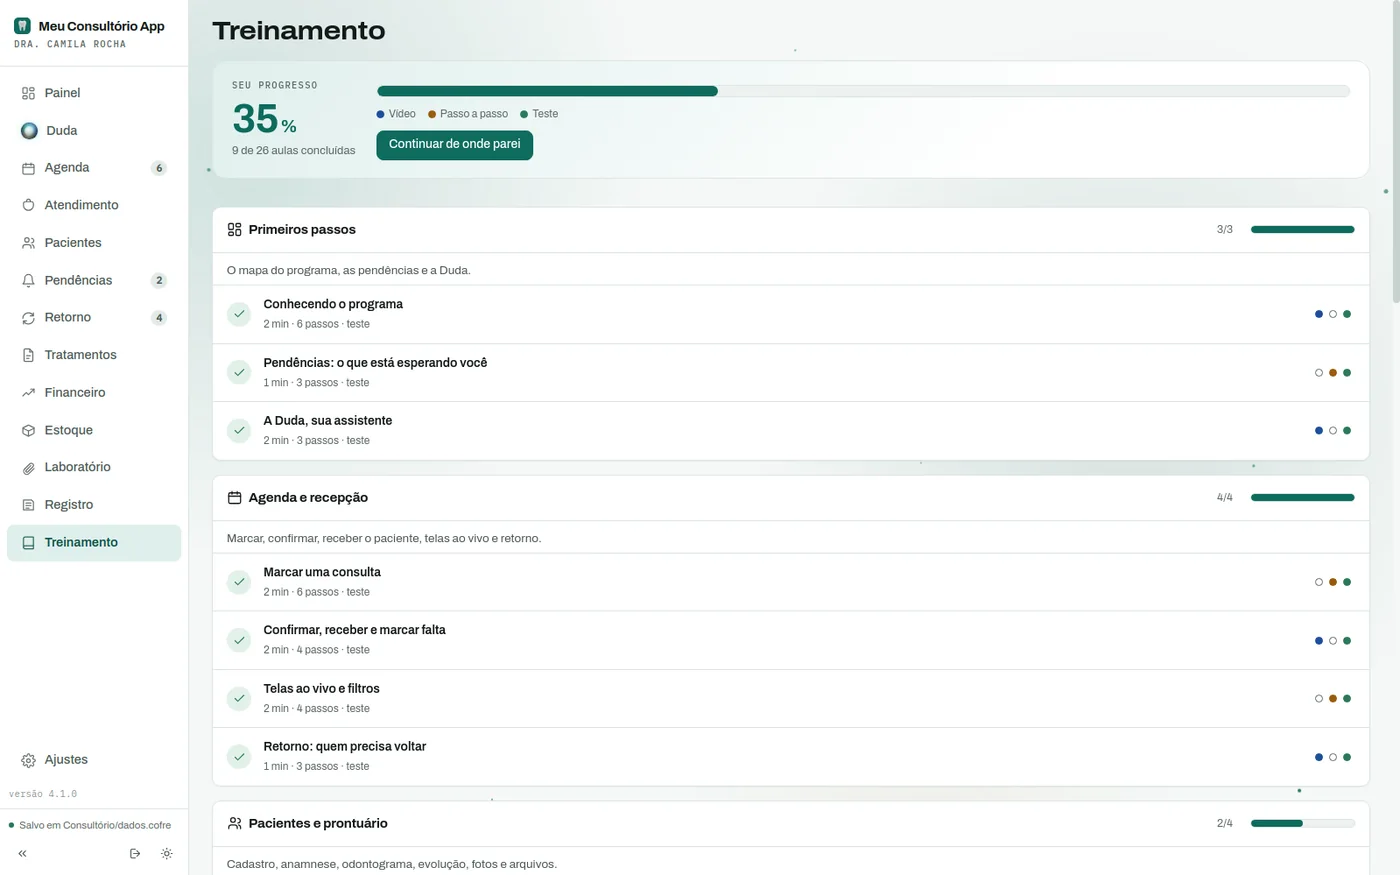Open Laboratório from the sidebar
Screen dimensions: 1400x875
click(x=94, y=467)
